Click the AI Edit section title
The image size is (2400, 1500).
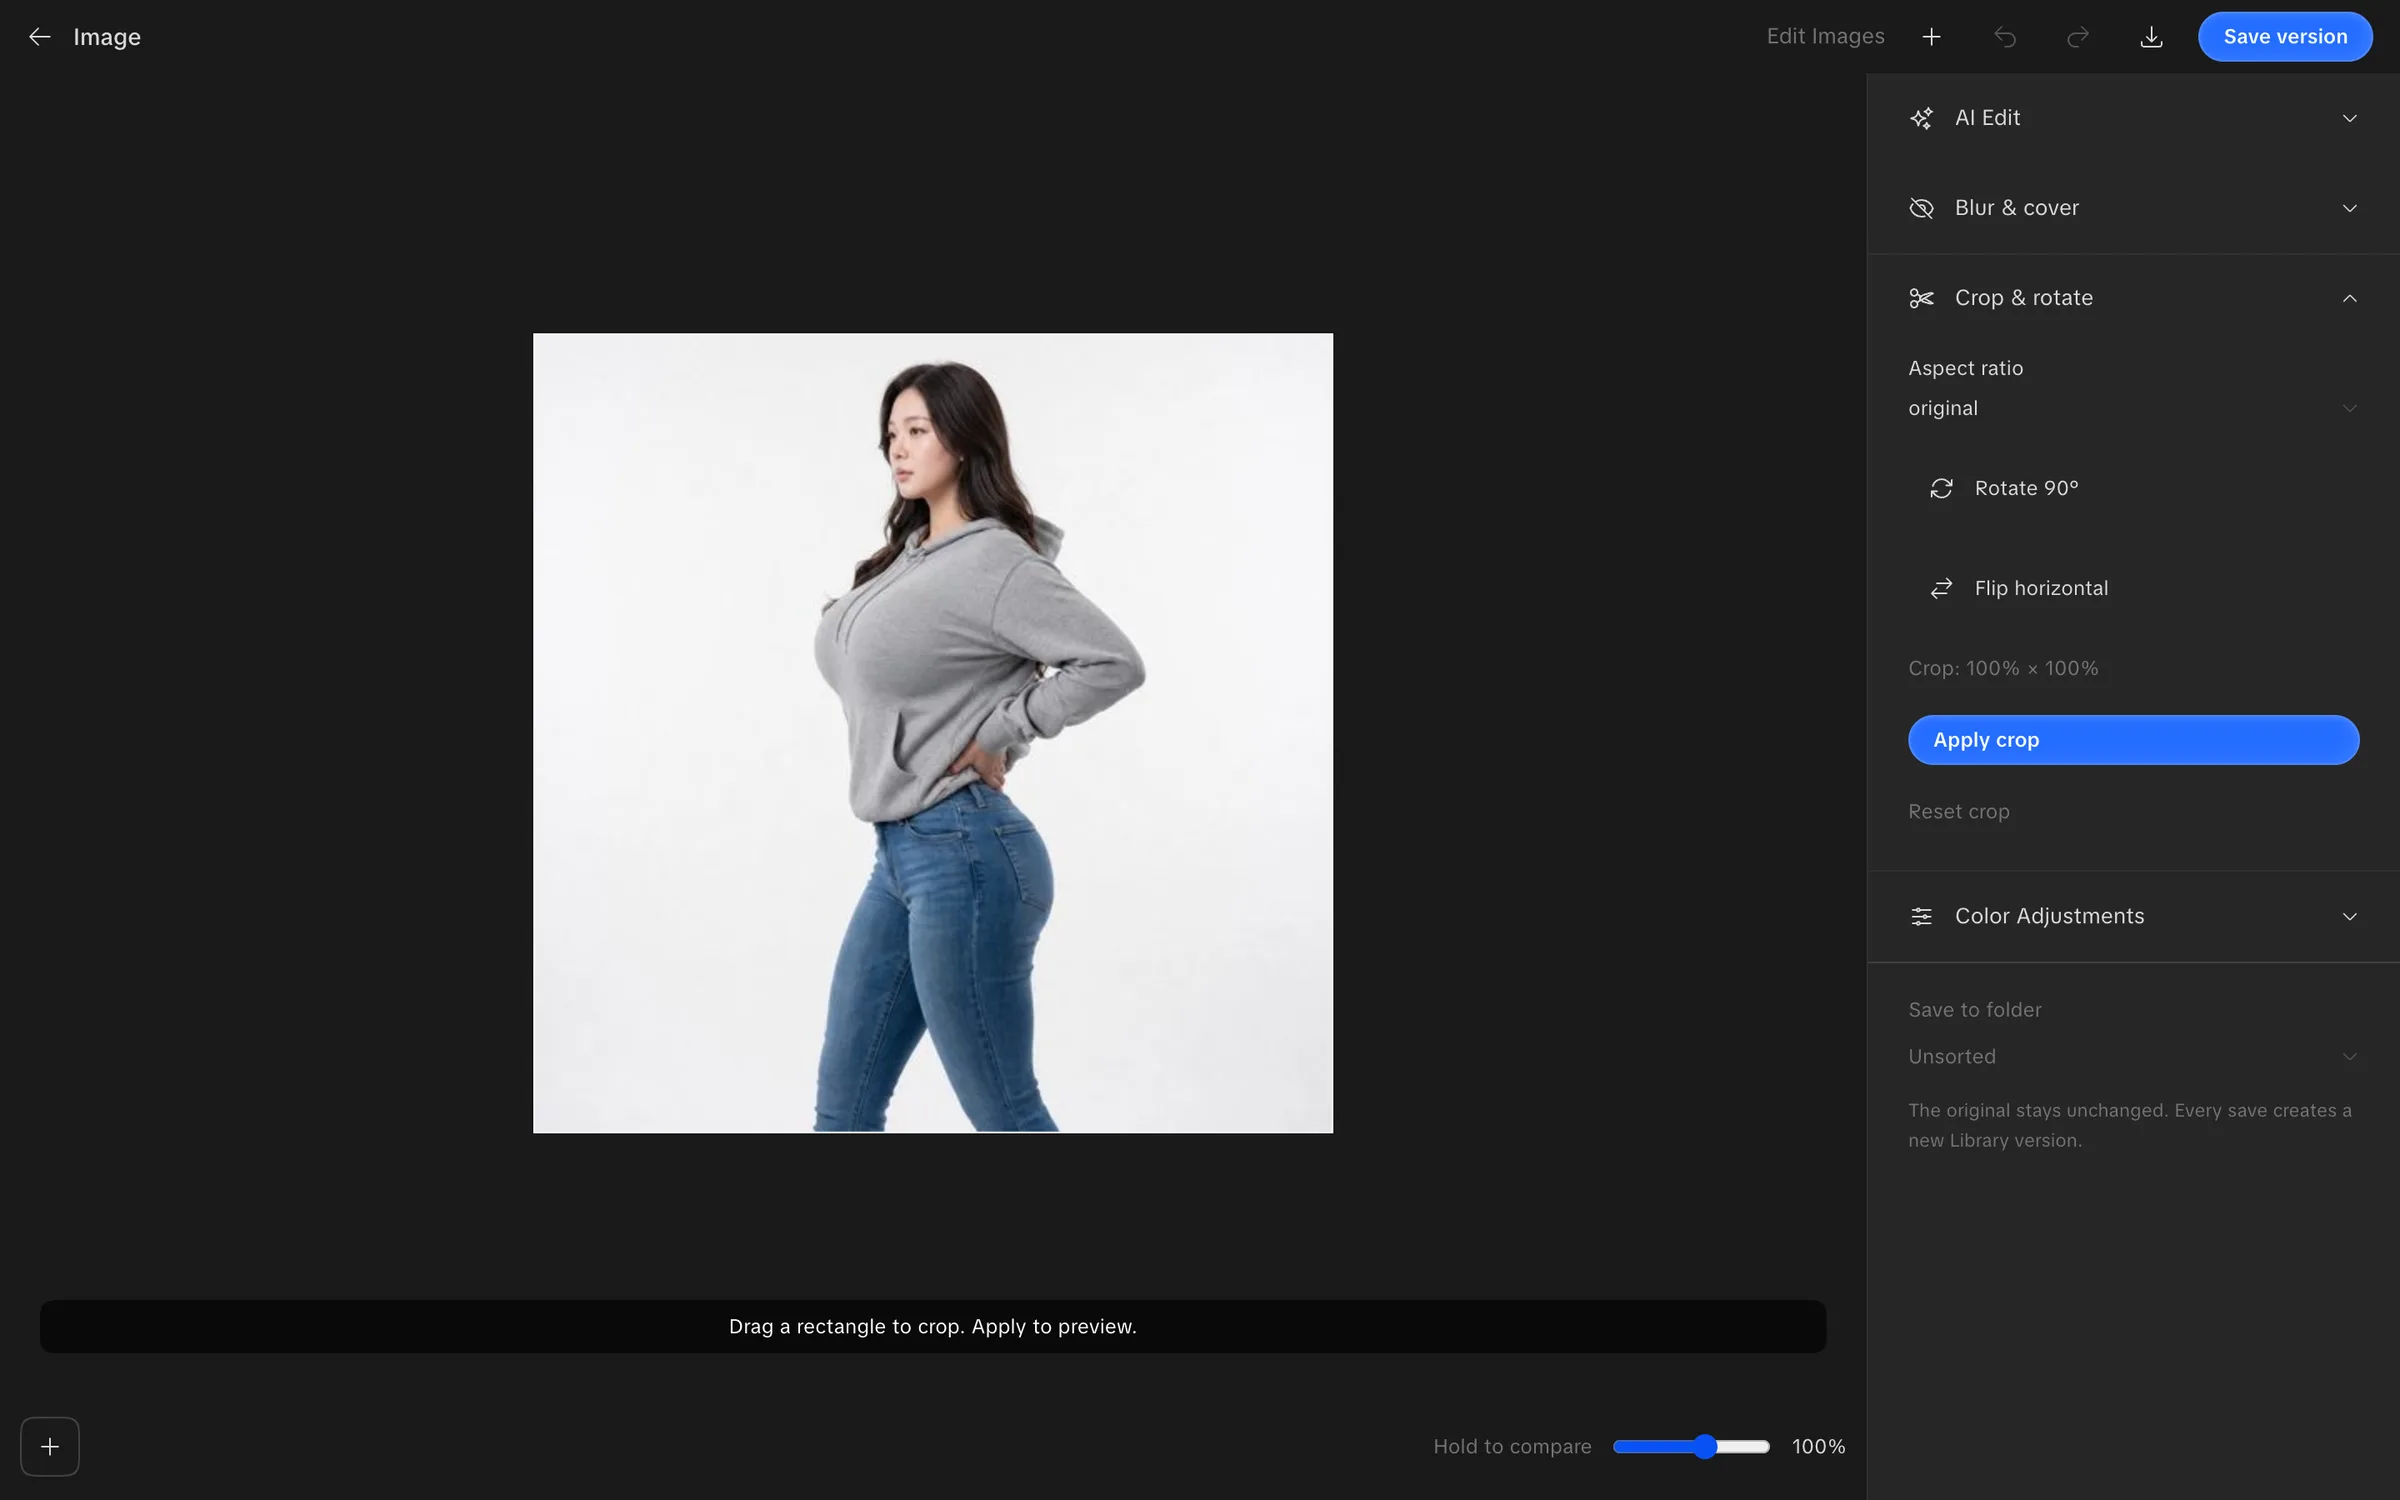(x=1987, y=118)
